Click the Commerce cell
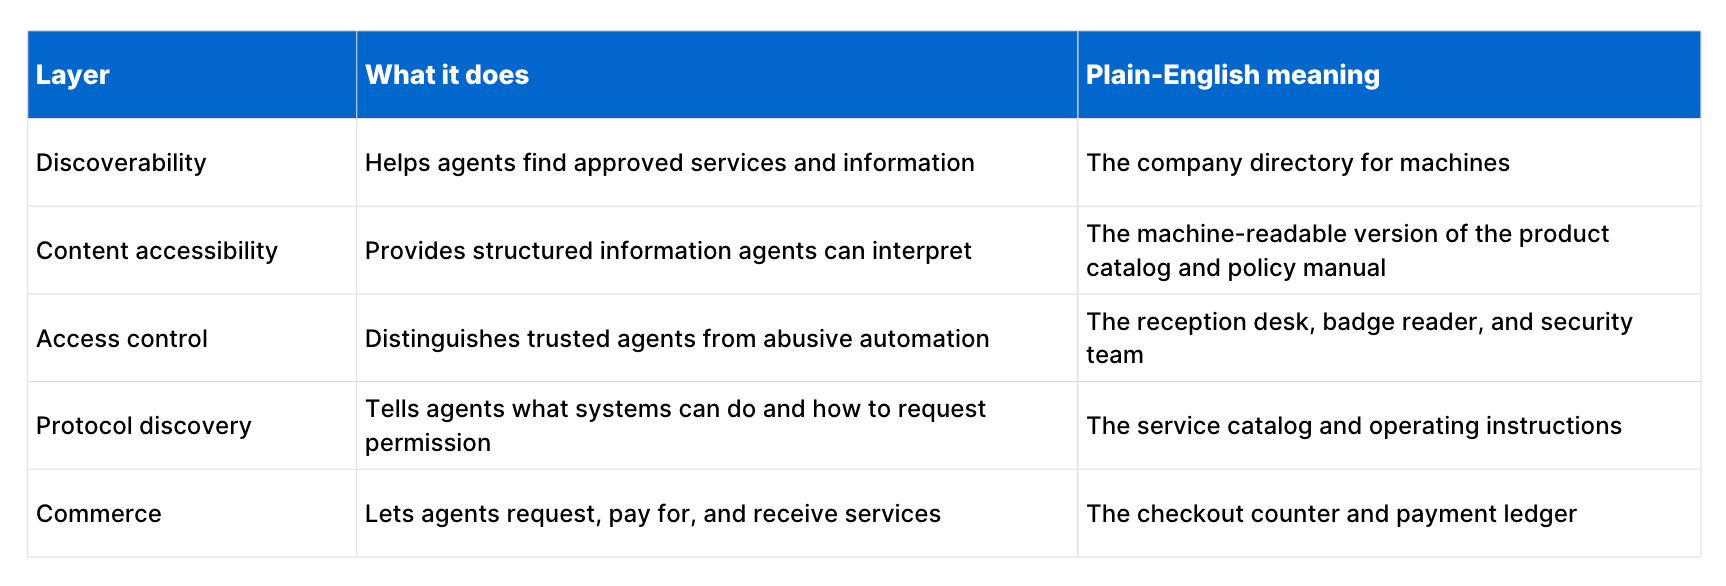This screenshot has height=586, width=1726. click(x=192, y=514)
